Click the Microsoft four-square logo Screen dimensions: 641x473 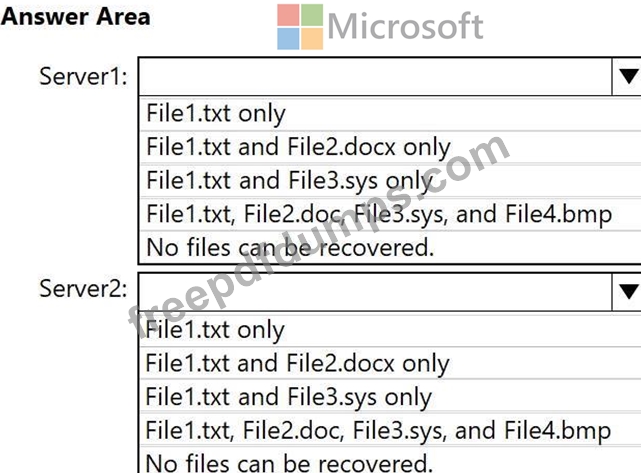(x=299, y=26)
